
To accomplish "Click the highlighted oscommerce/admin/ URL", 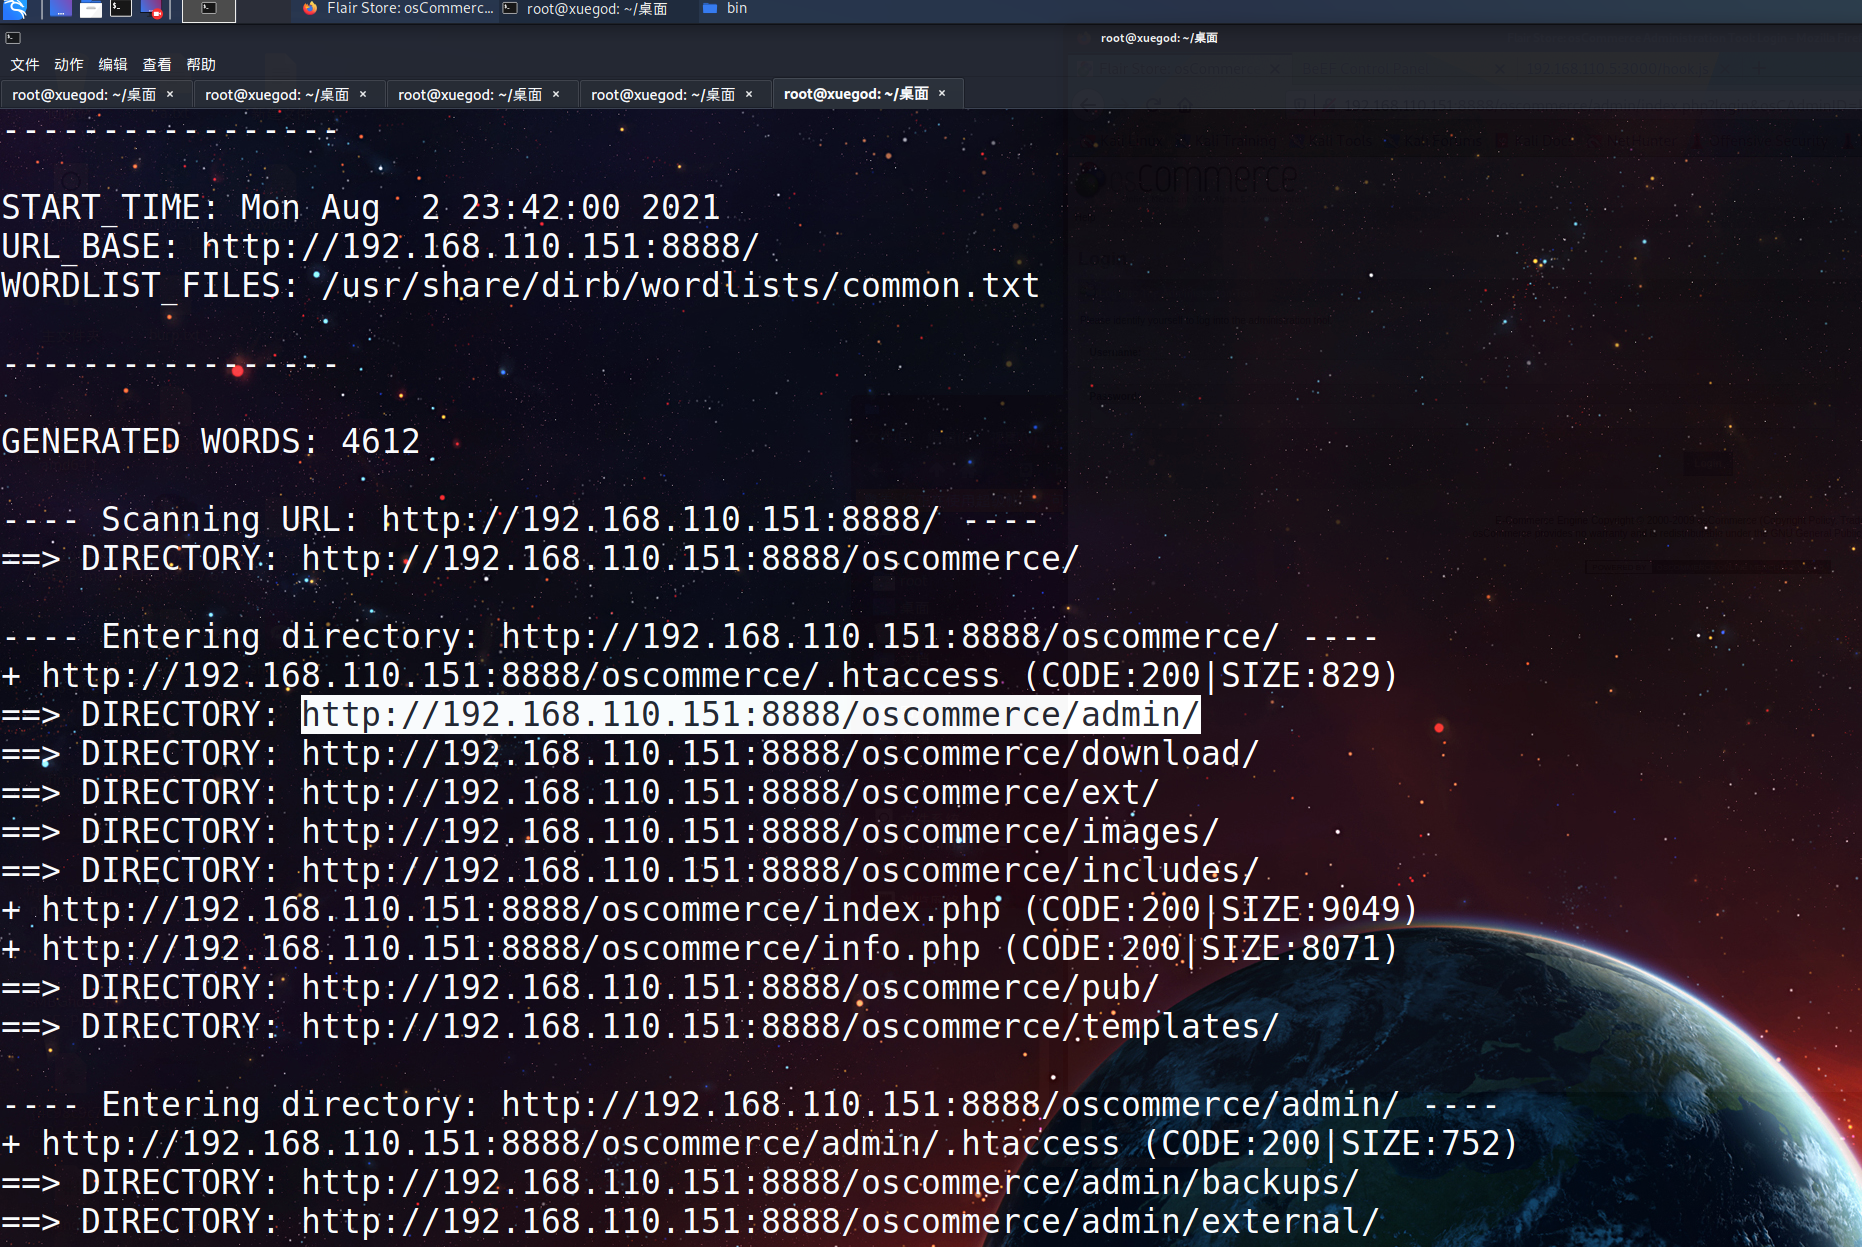I will tap(750, 715).
